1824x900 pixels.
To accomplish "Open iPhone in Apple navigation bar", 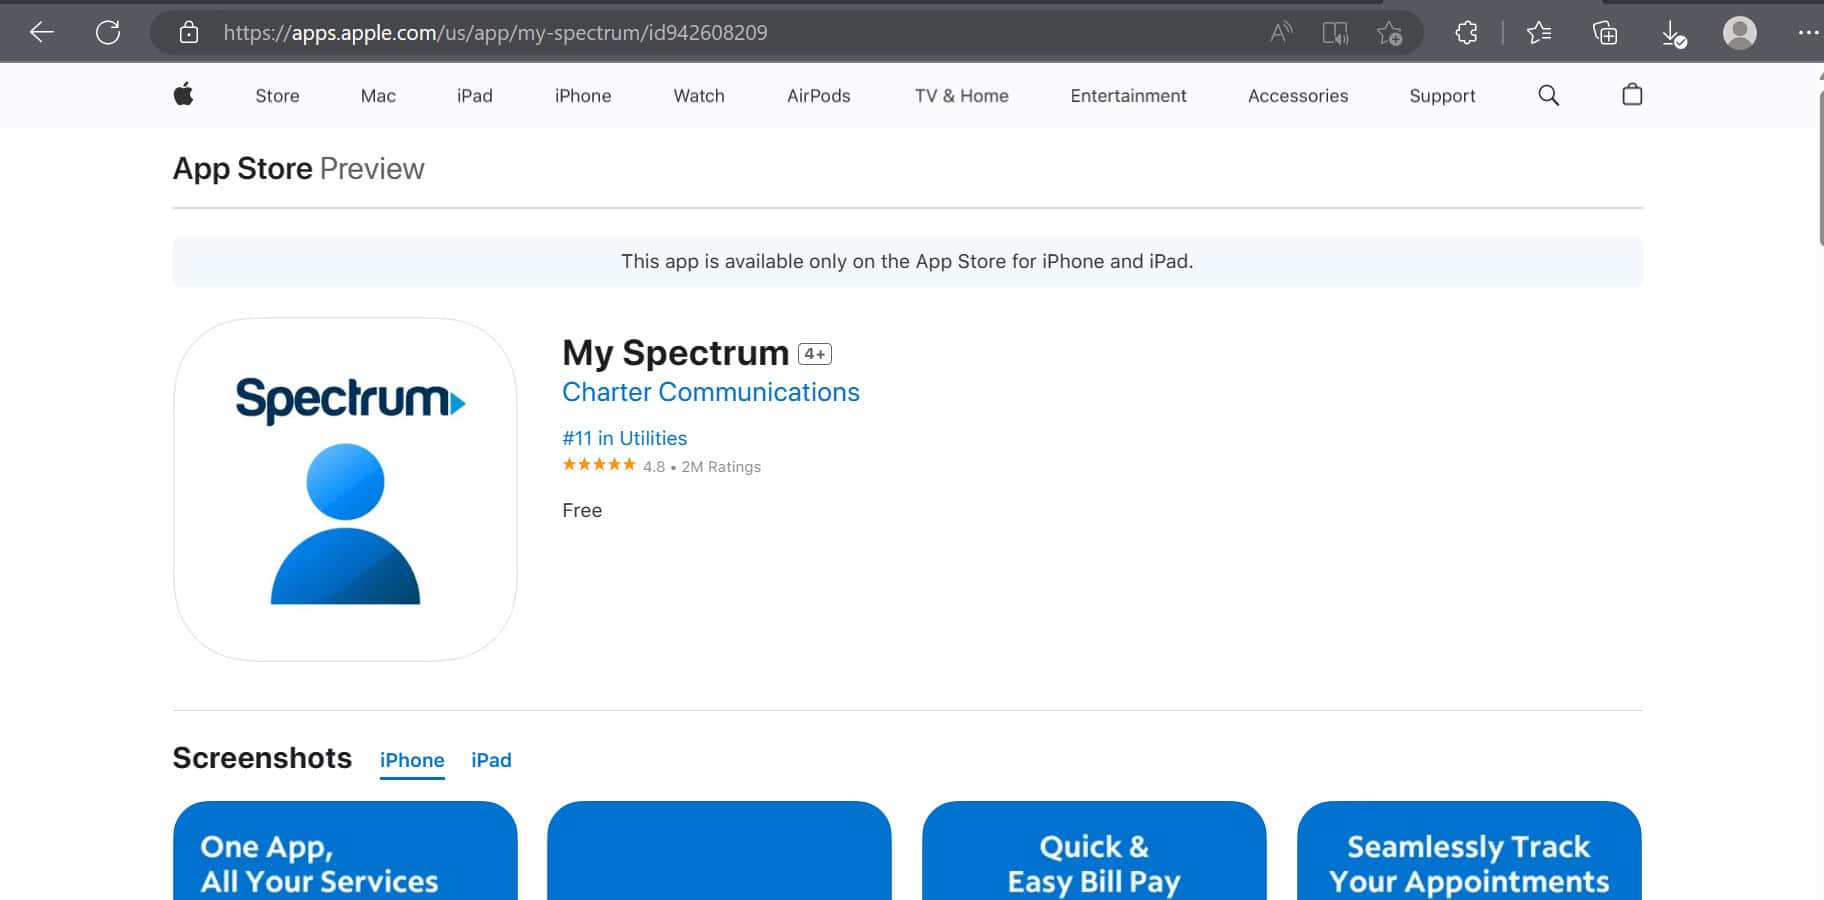I will (583, 96).
